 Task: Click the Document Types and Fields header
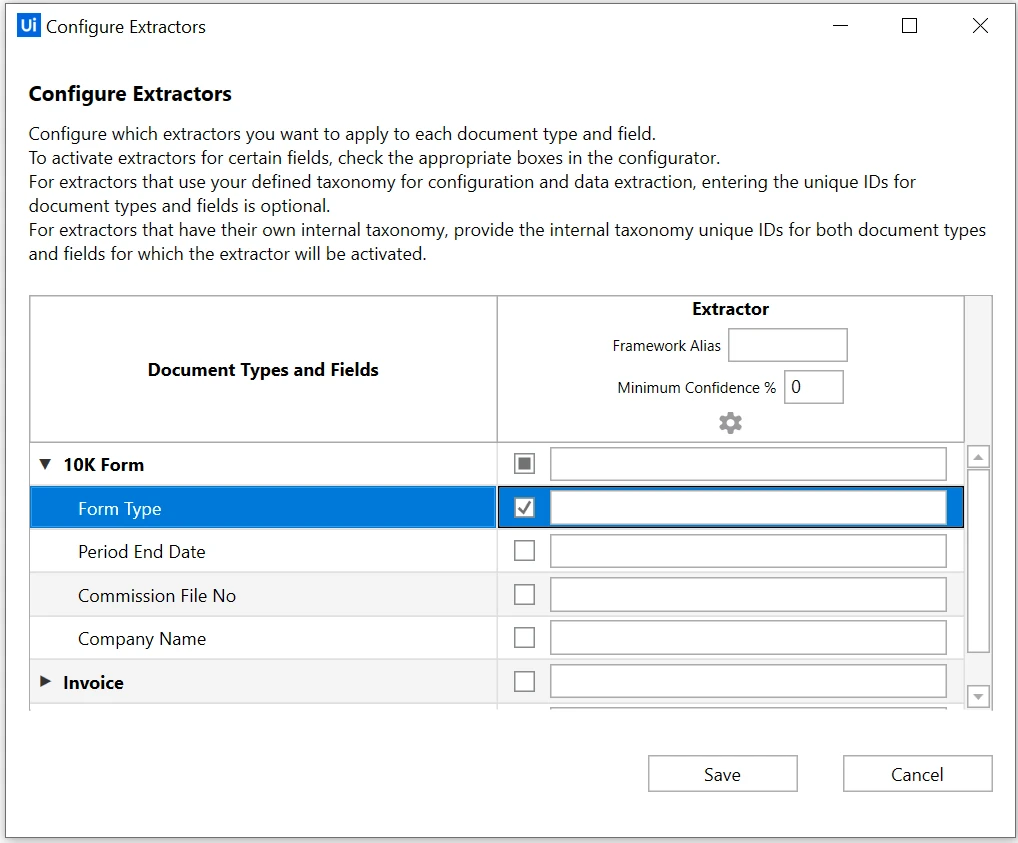point(263,370)
